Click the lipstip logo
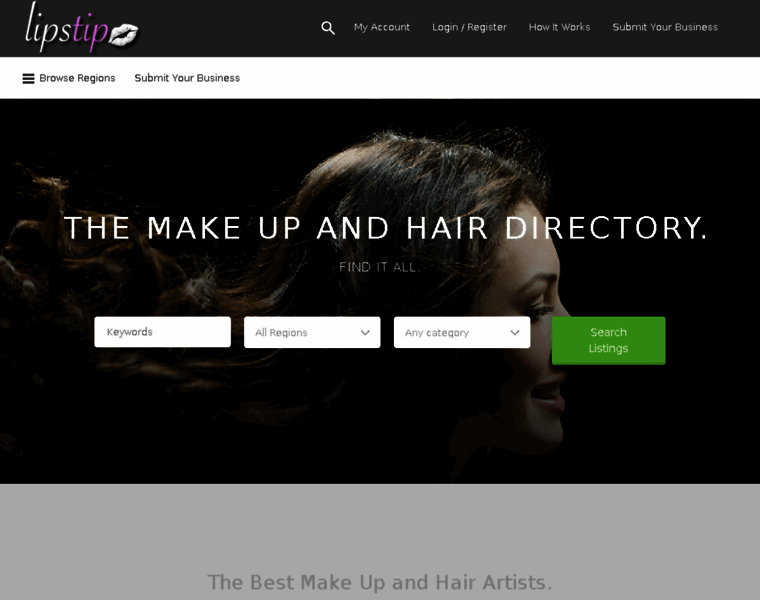The image size is (760, 600). [82, 28]
